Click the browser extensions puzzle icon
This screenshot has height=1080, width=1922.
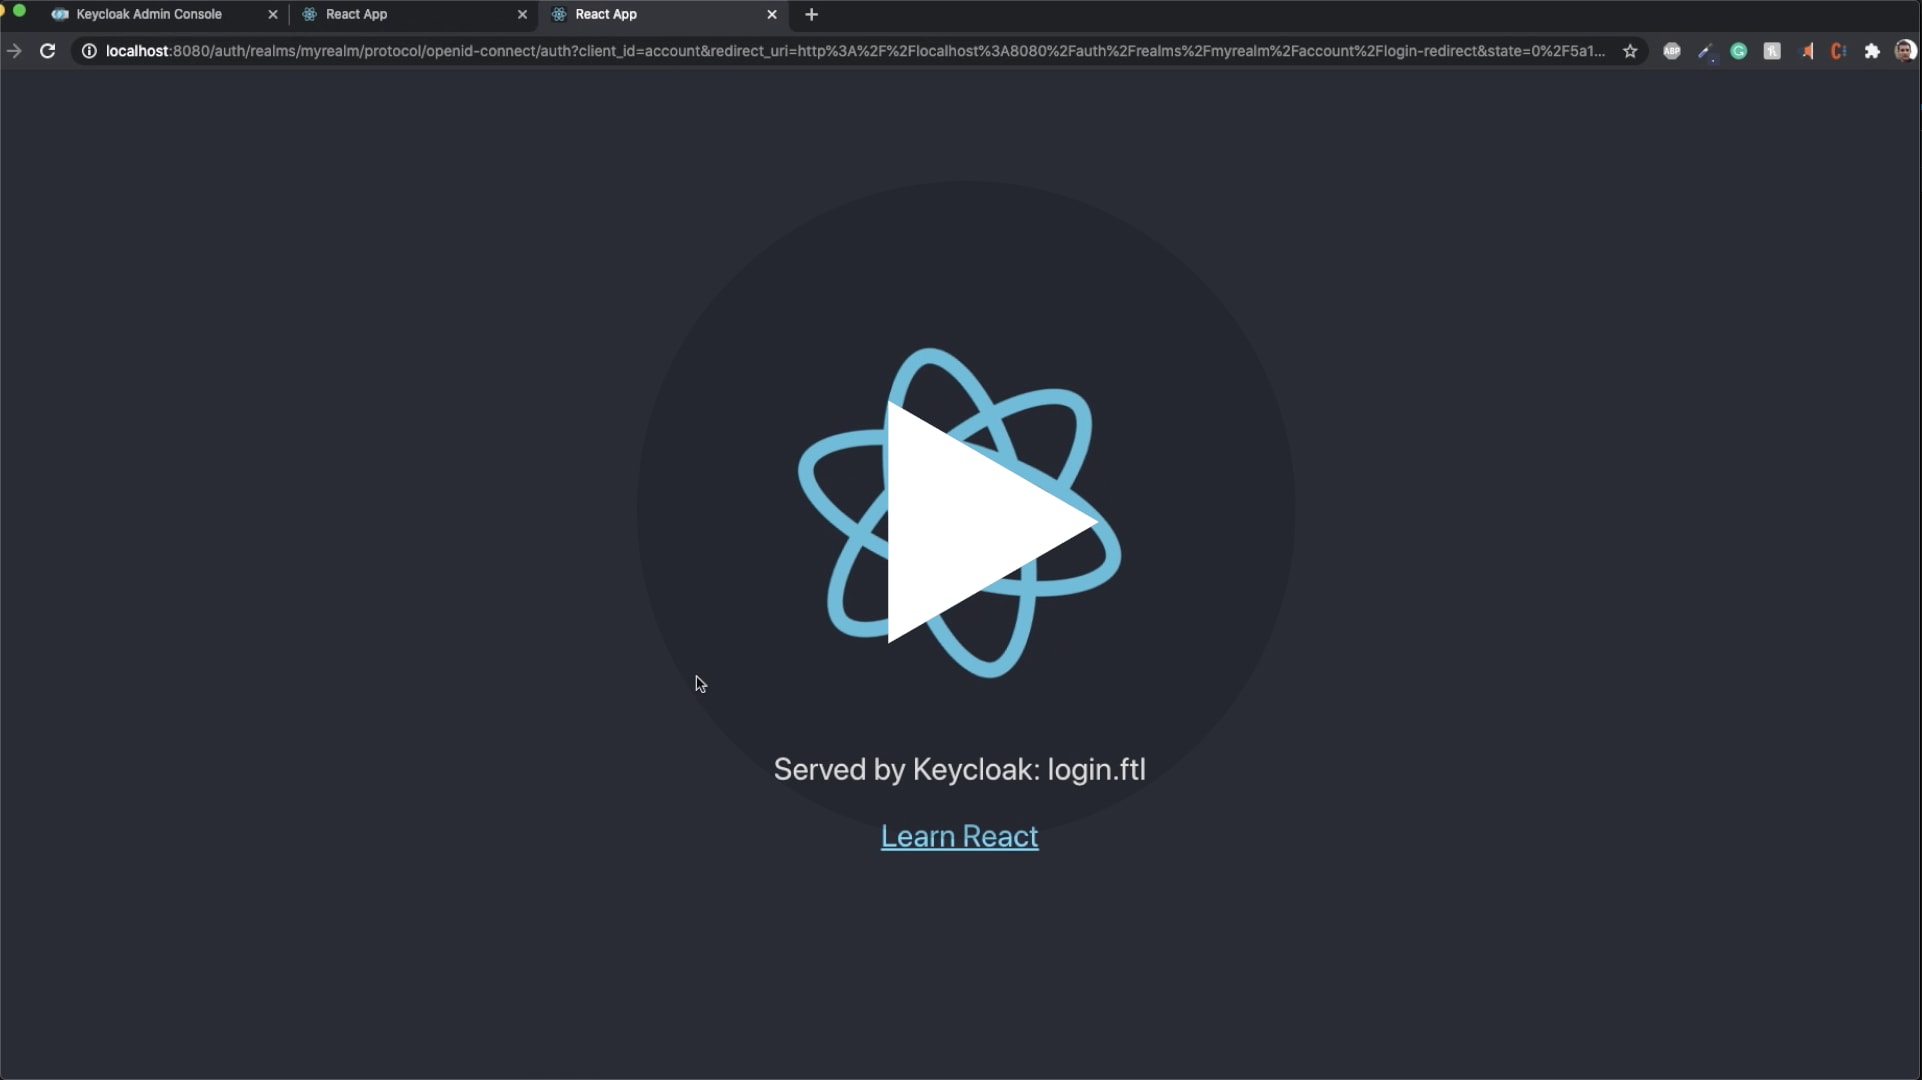pos(1872,51)
